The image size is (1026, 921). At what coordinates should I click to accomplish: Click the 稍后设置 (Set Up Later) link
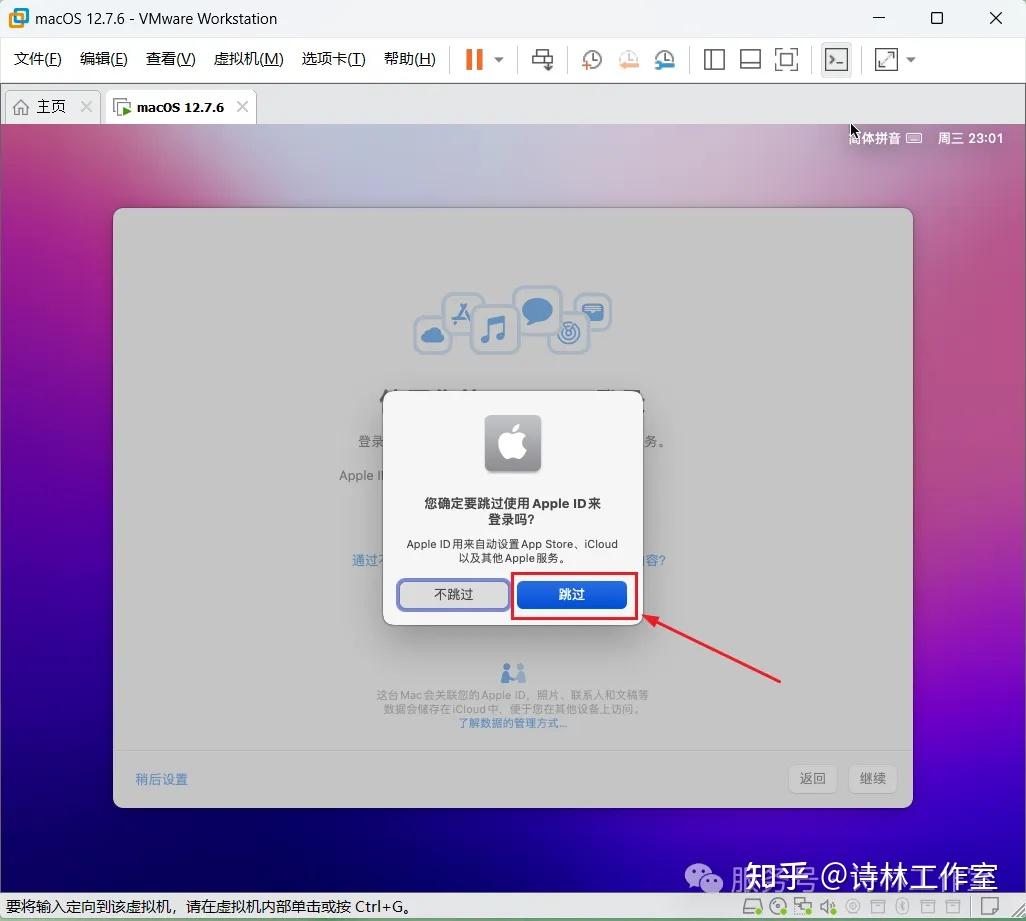coord(162,779)
